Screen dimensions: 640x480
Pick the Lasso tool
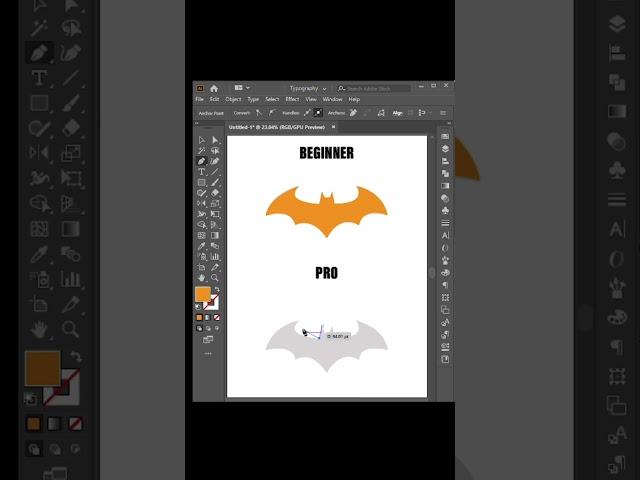[215, 151]
